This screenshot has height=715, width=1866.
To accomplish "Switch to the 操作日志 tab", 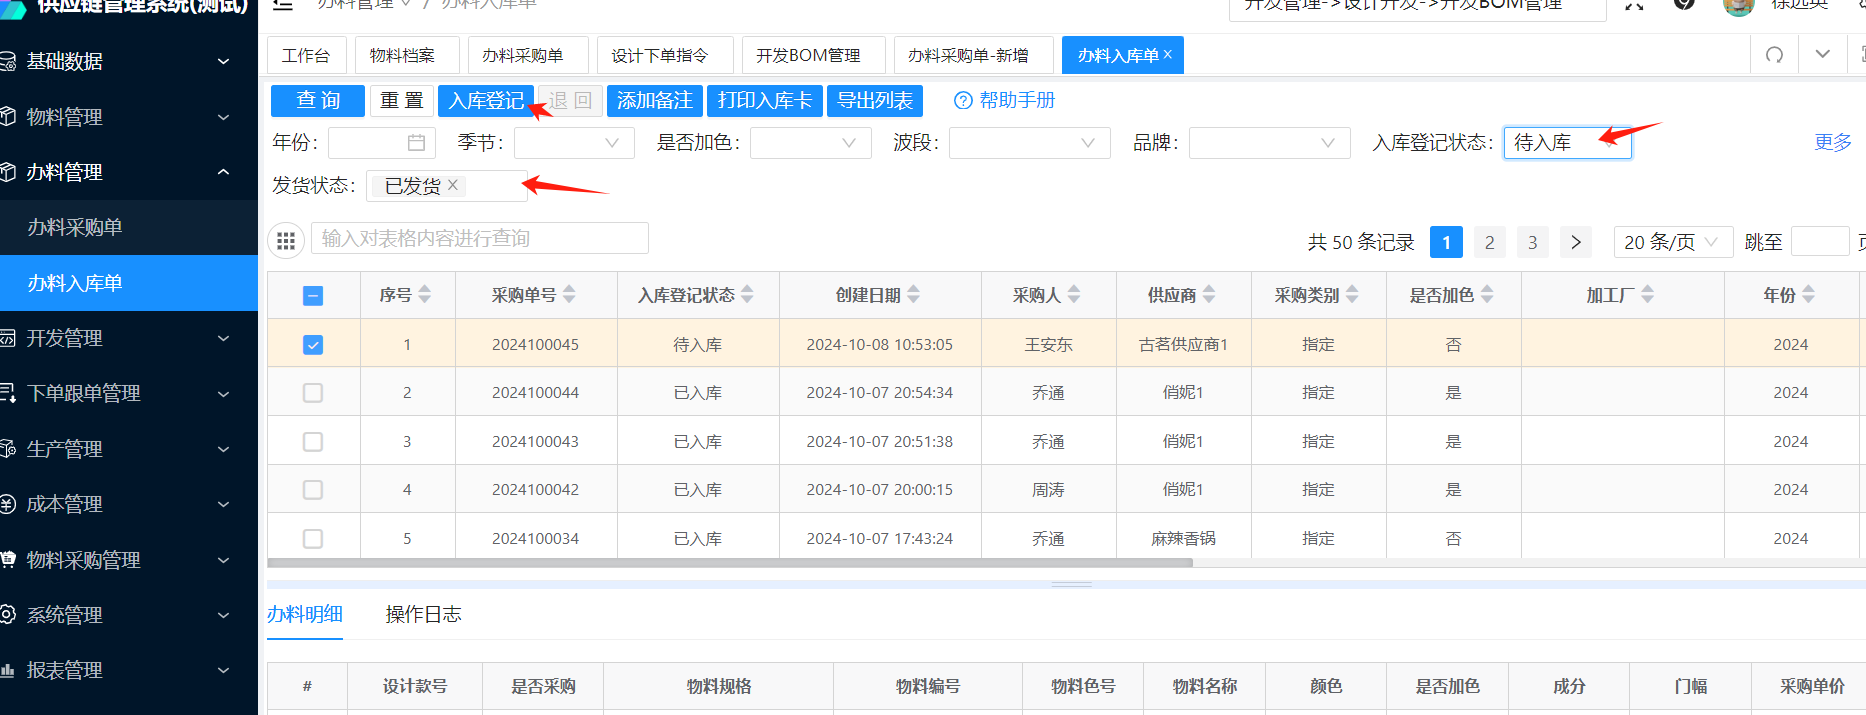I will 423,614.
